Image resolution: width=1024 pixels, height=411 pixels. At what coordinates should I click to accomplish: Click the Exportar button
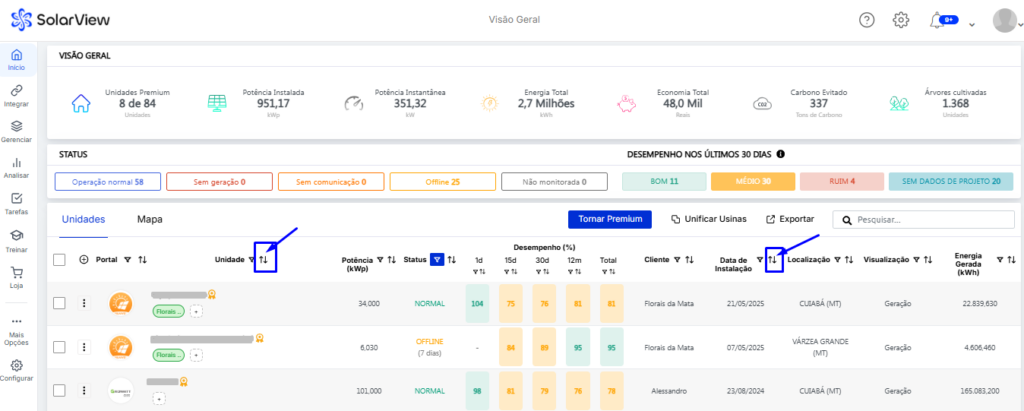790,219
